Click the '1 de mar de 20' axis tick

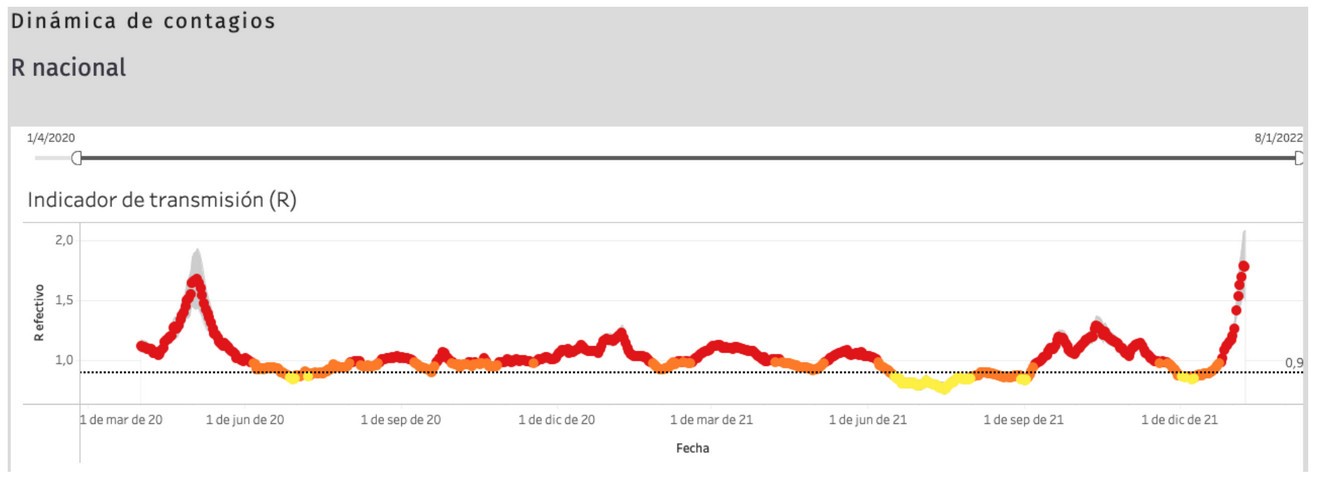point(121,420)
